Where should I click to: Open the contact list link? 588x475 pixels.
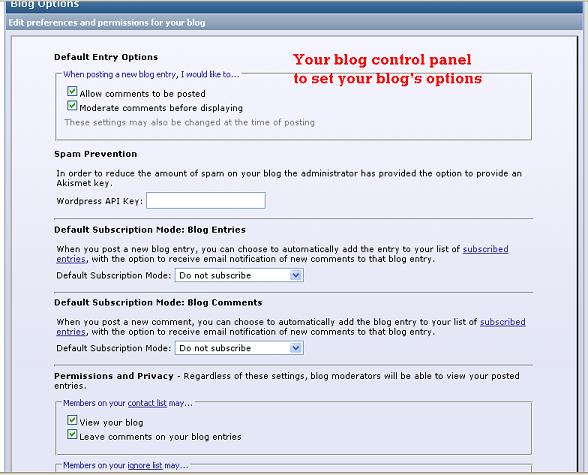147,403
